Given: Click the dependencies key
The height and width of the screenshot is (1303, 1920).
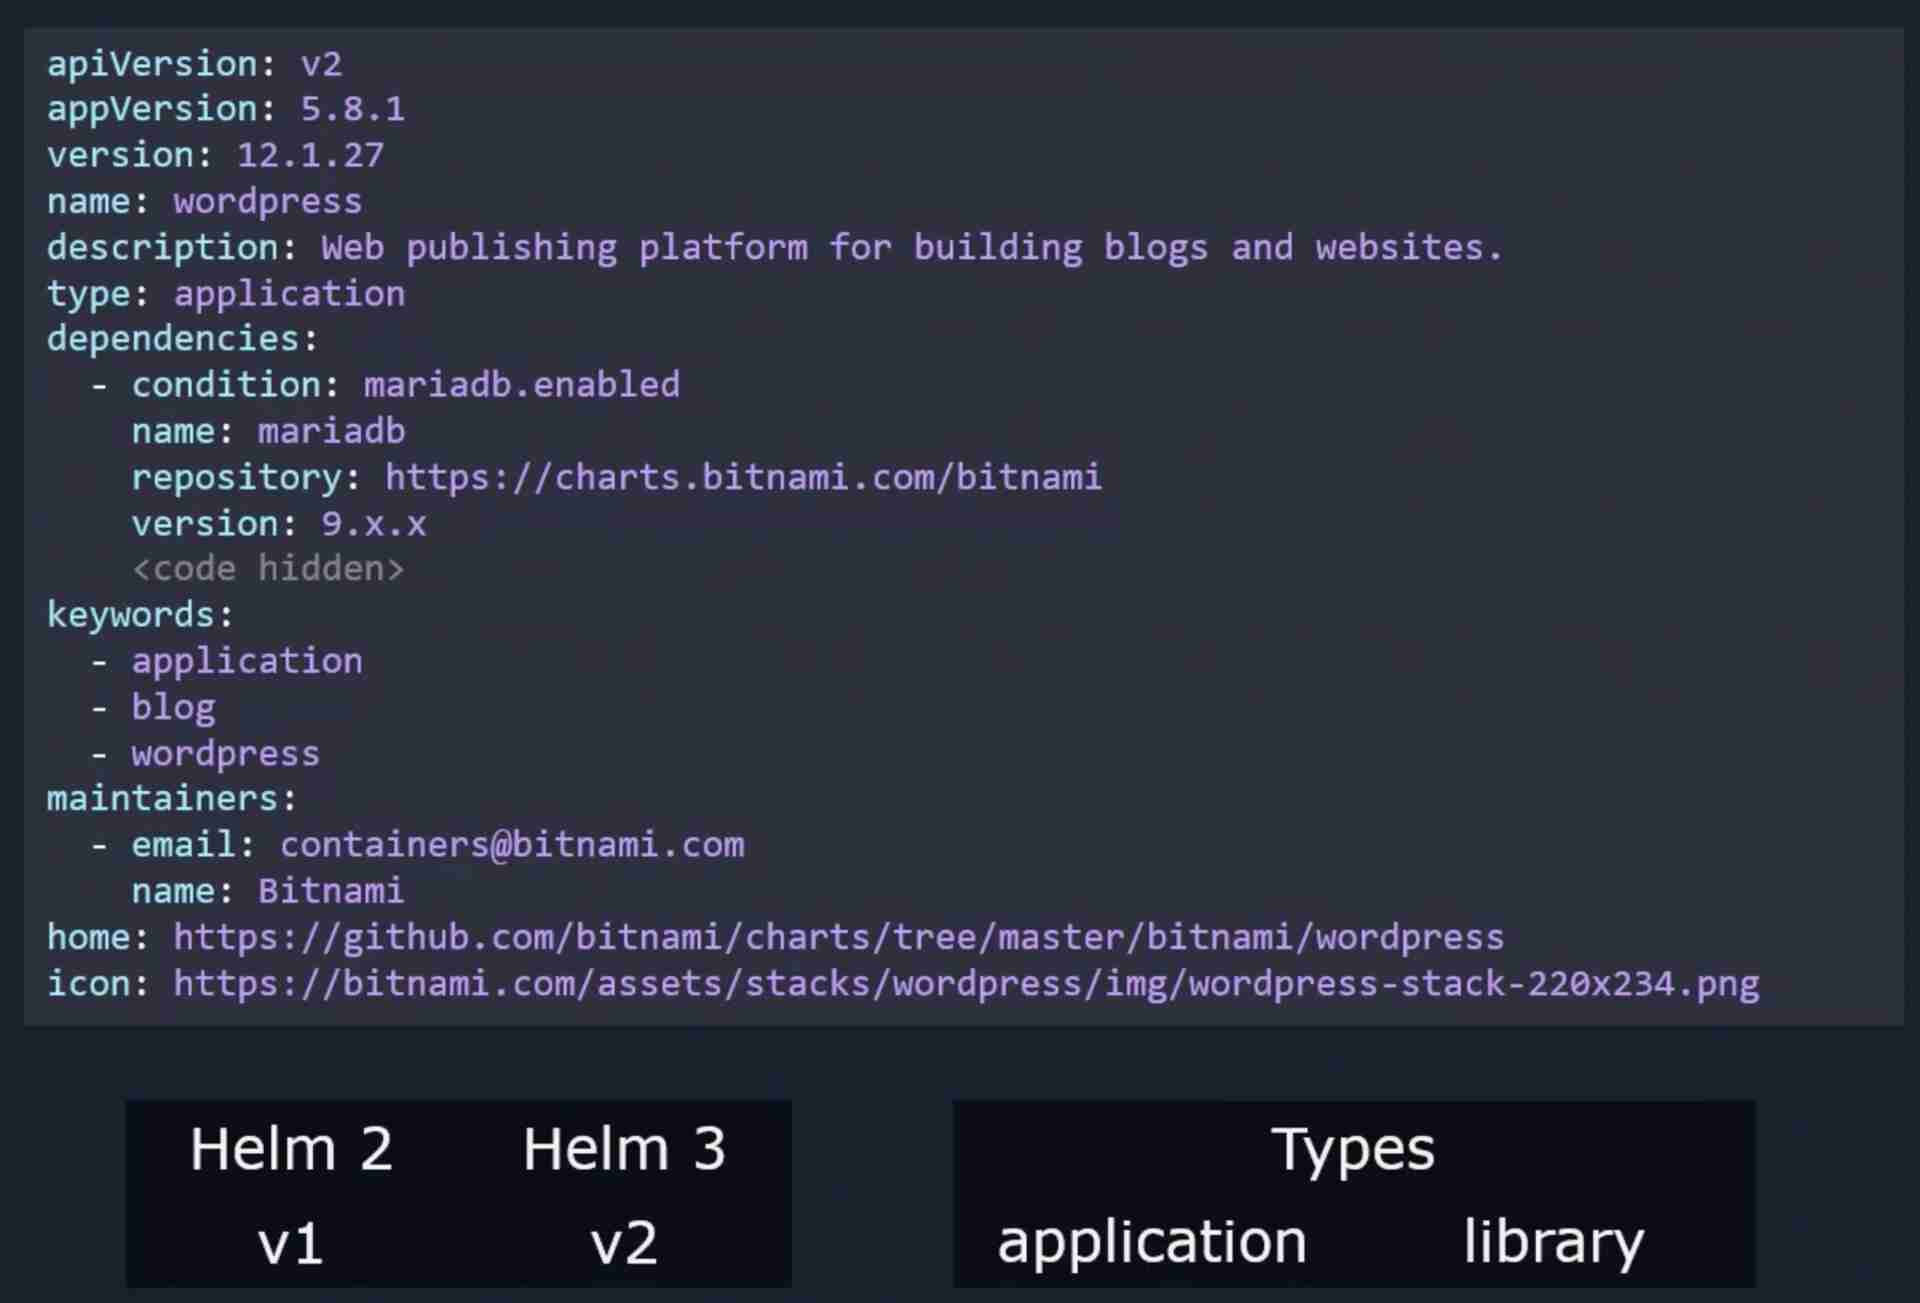Looking at the screenshot, I should [x=182, y=339].
